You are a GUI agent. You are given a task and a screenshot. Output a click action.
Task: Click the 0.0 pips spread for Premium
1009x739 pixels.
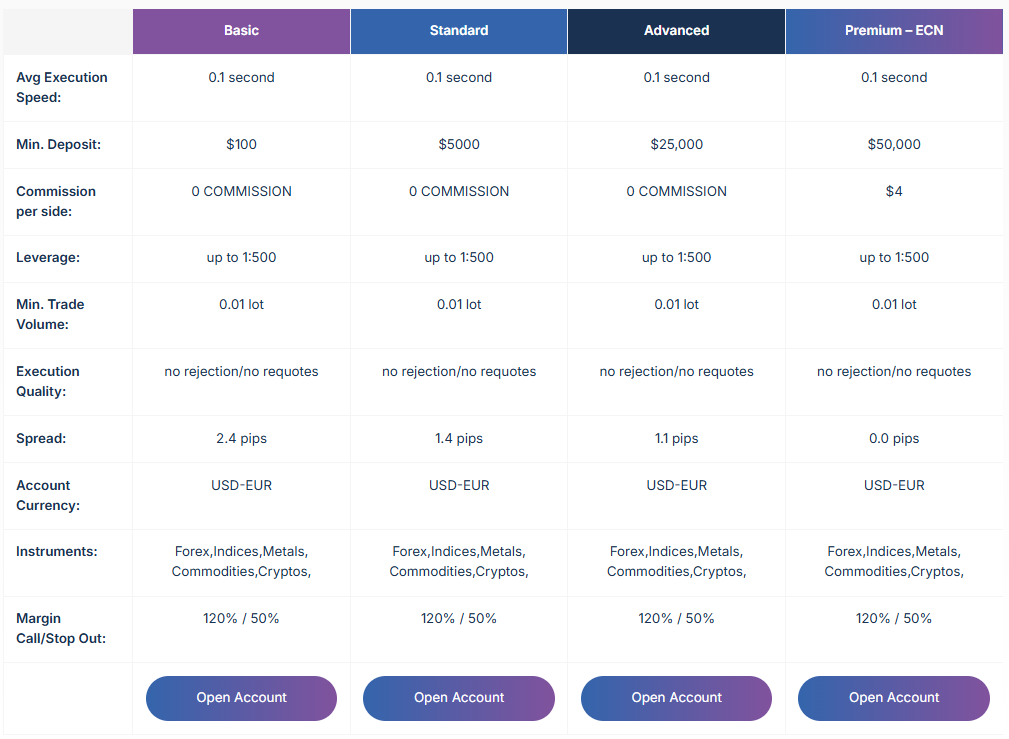coord(893,438)
